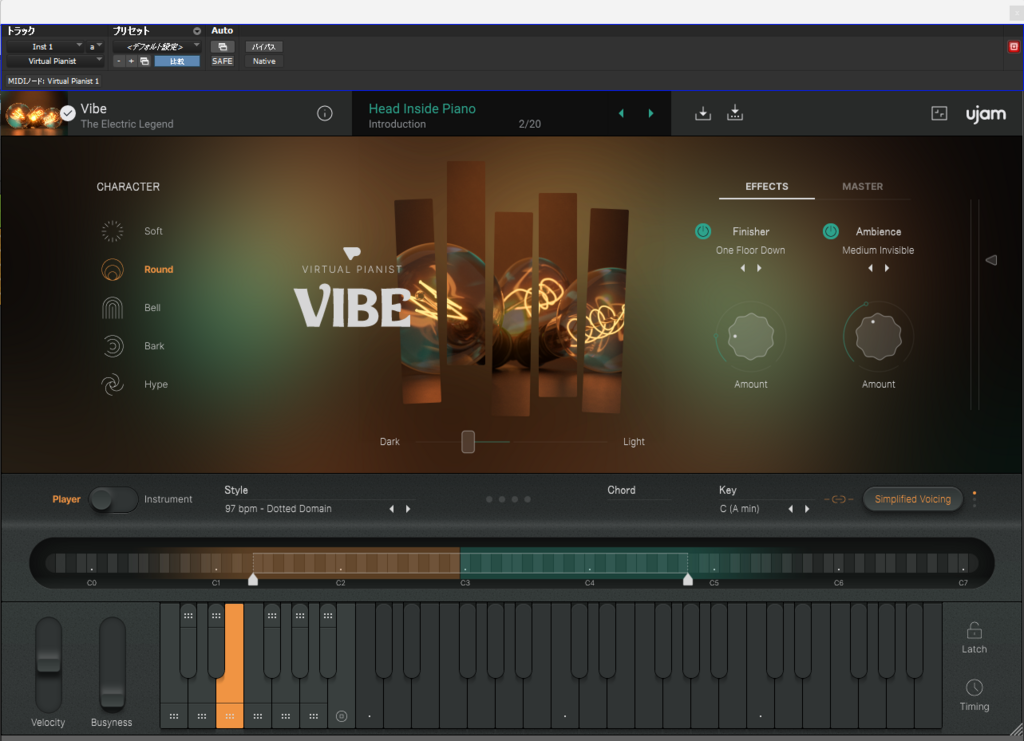Select the Soft character icon

click(x=112, y=231)
